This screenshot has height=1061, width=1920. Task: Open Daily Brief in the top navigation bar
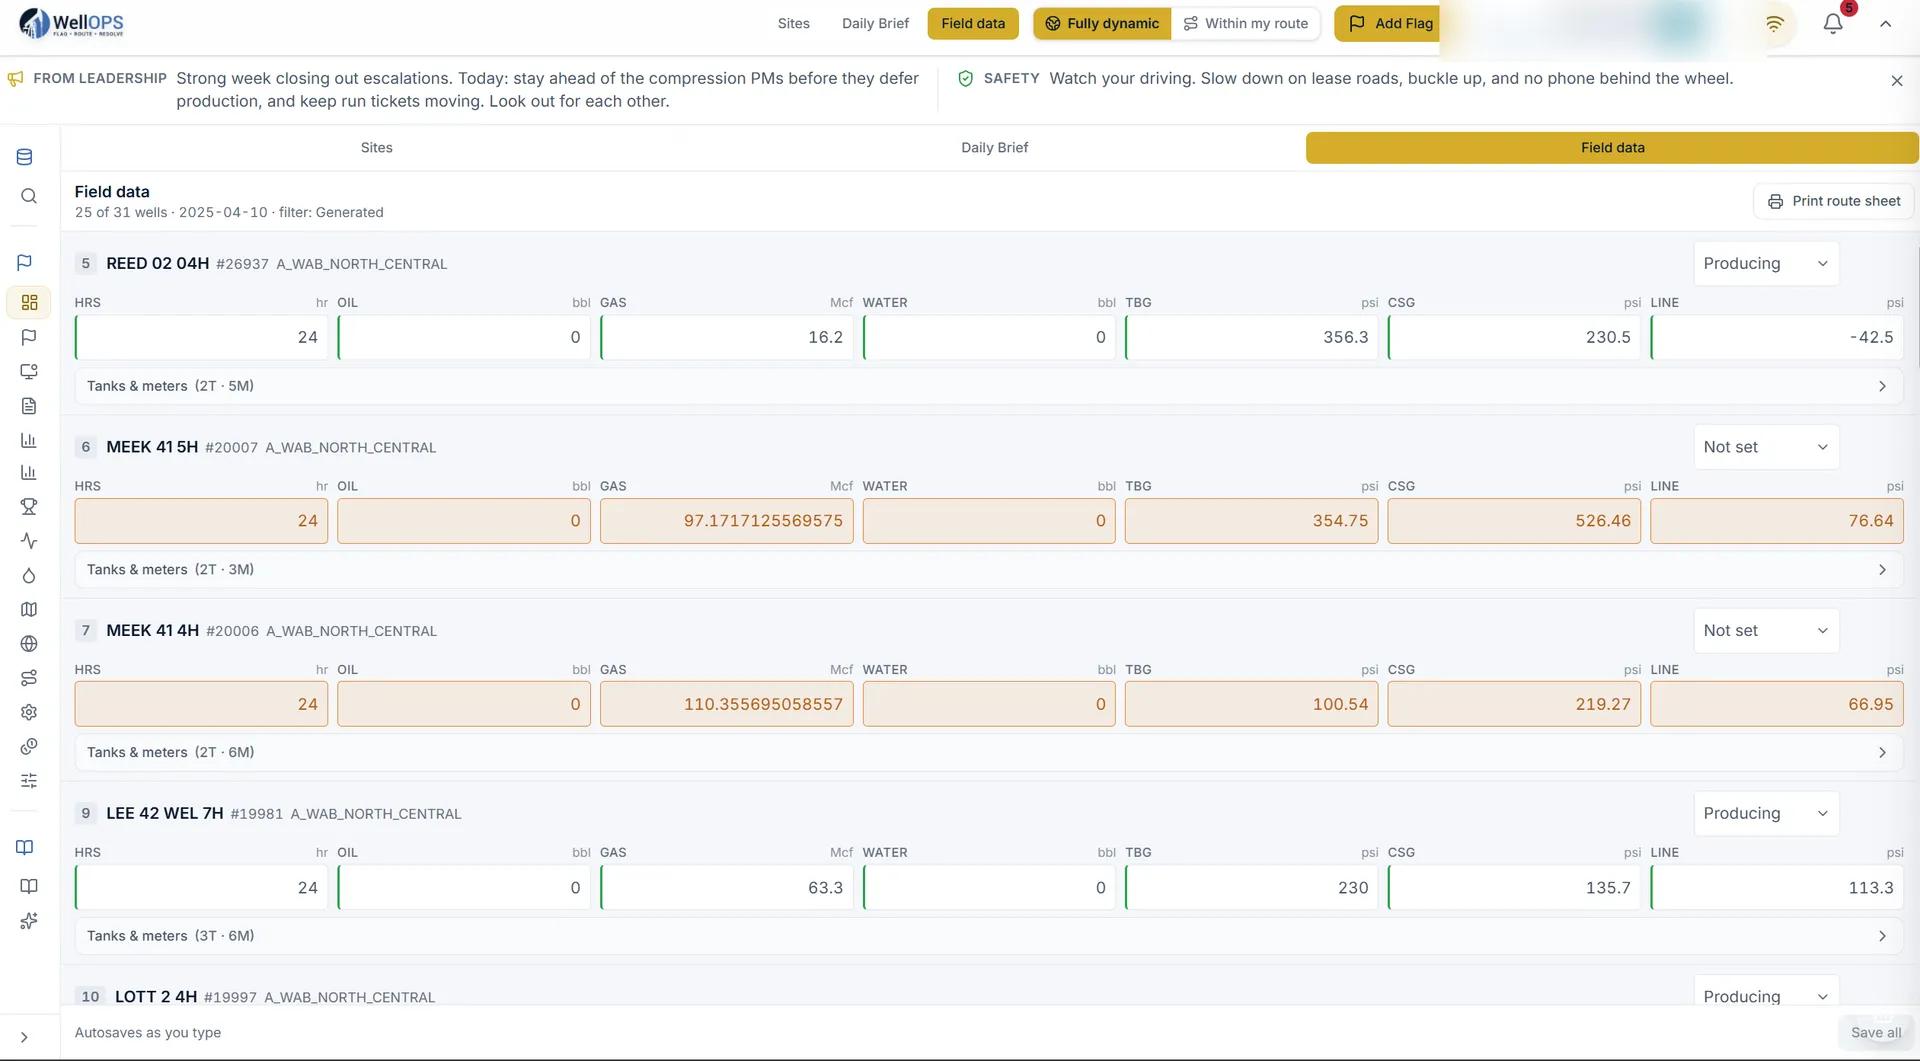coord(875,23)
